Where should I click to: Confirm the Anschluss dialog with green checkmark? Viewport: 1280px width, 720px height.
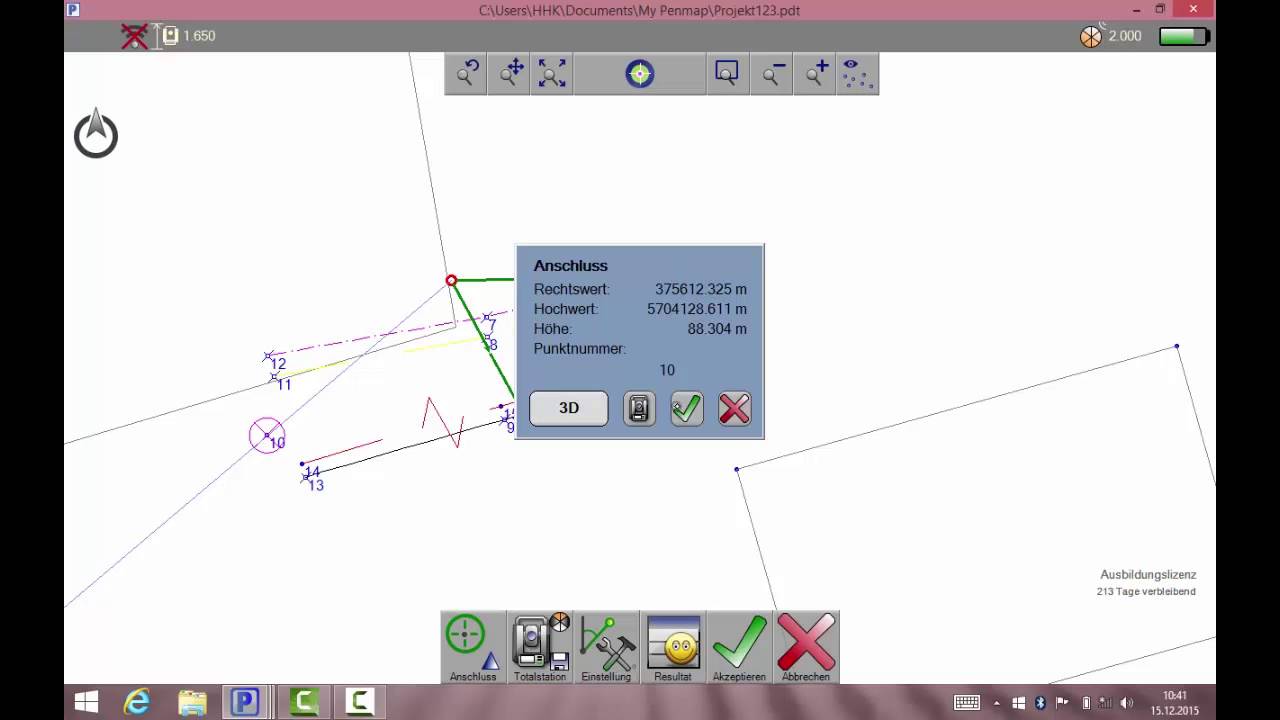point(687,408)
